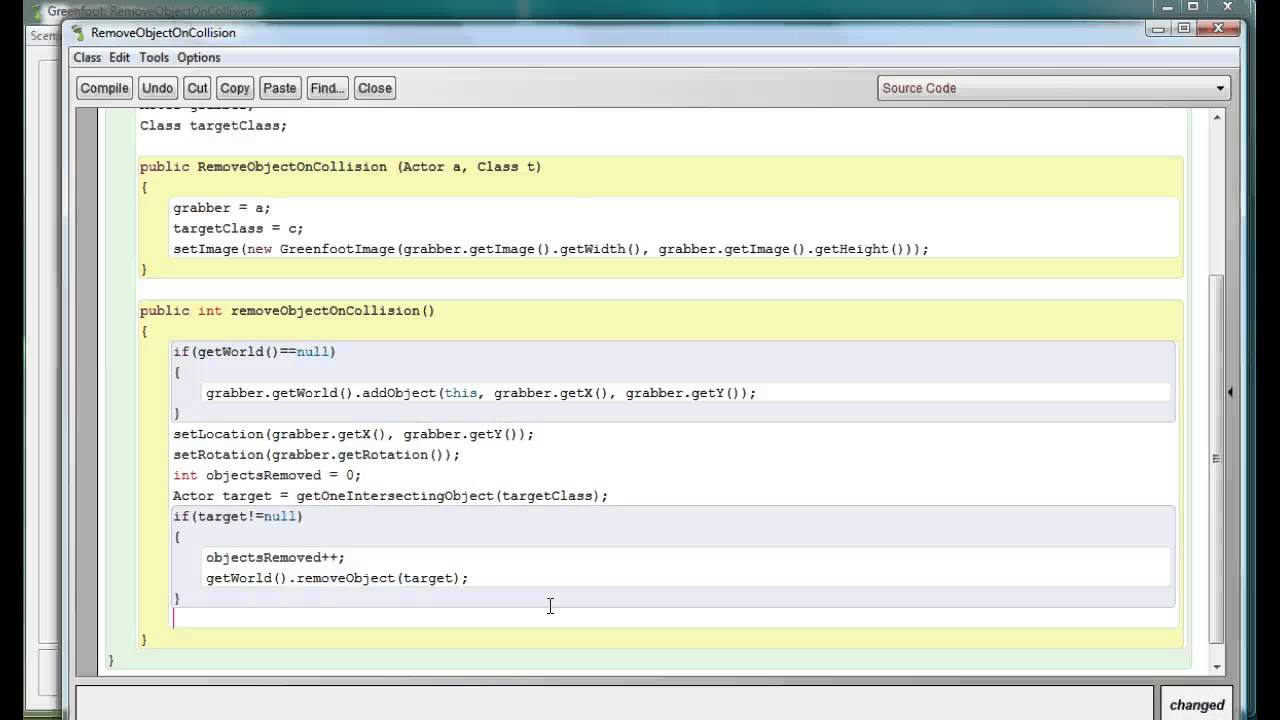Image resolution: width=1280 pixels, height=720 pixels.
Task: Open the Source Code view dropdown
Action: pos(1054,88)
